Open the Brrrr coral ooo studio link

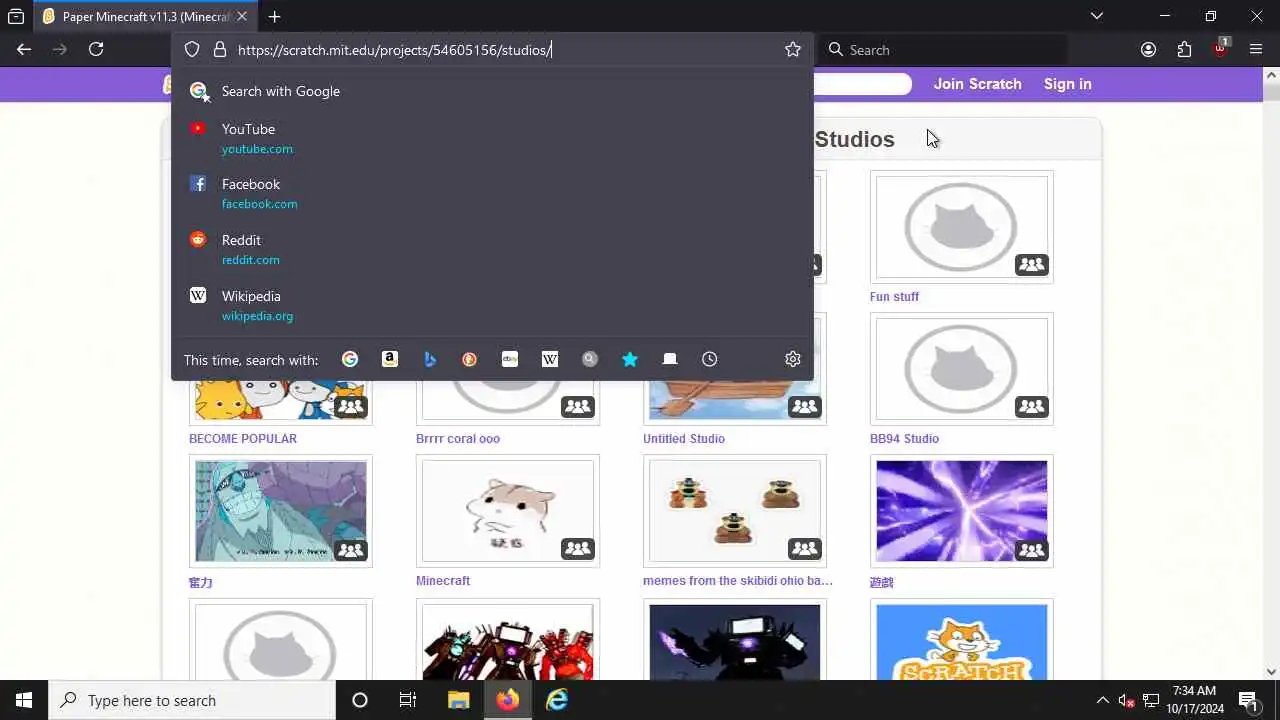(x=458, y=438)
